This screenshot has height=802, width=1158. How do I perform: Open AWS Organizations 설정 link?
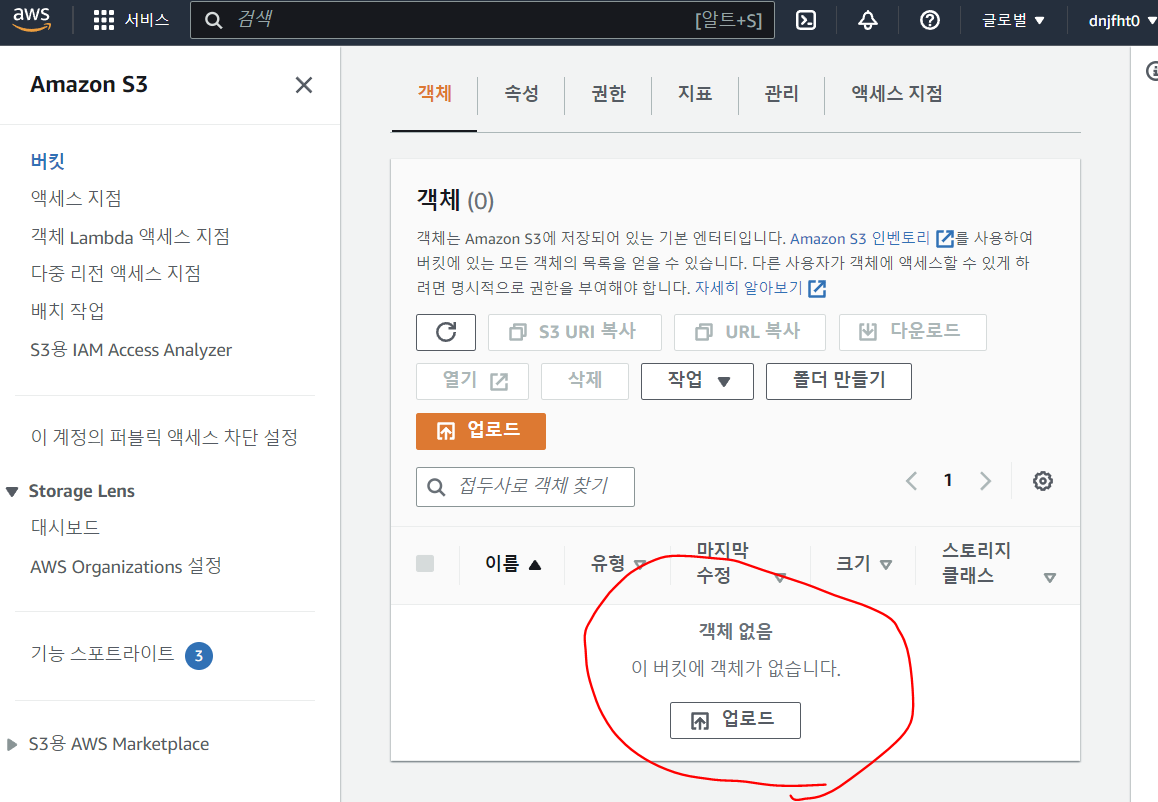126,566
